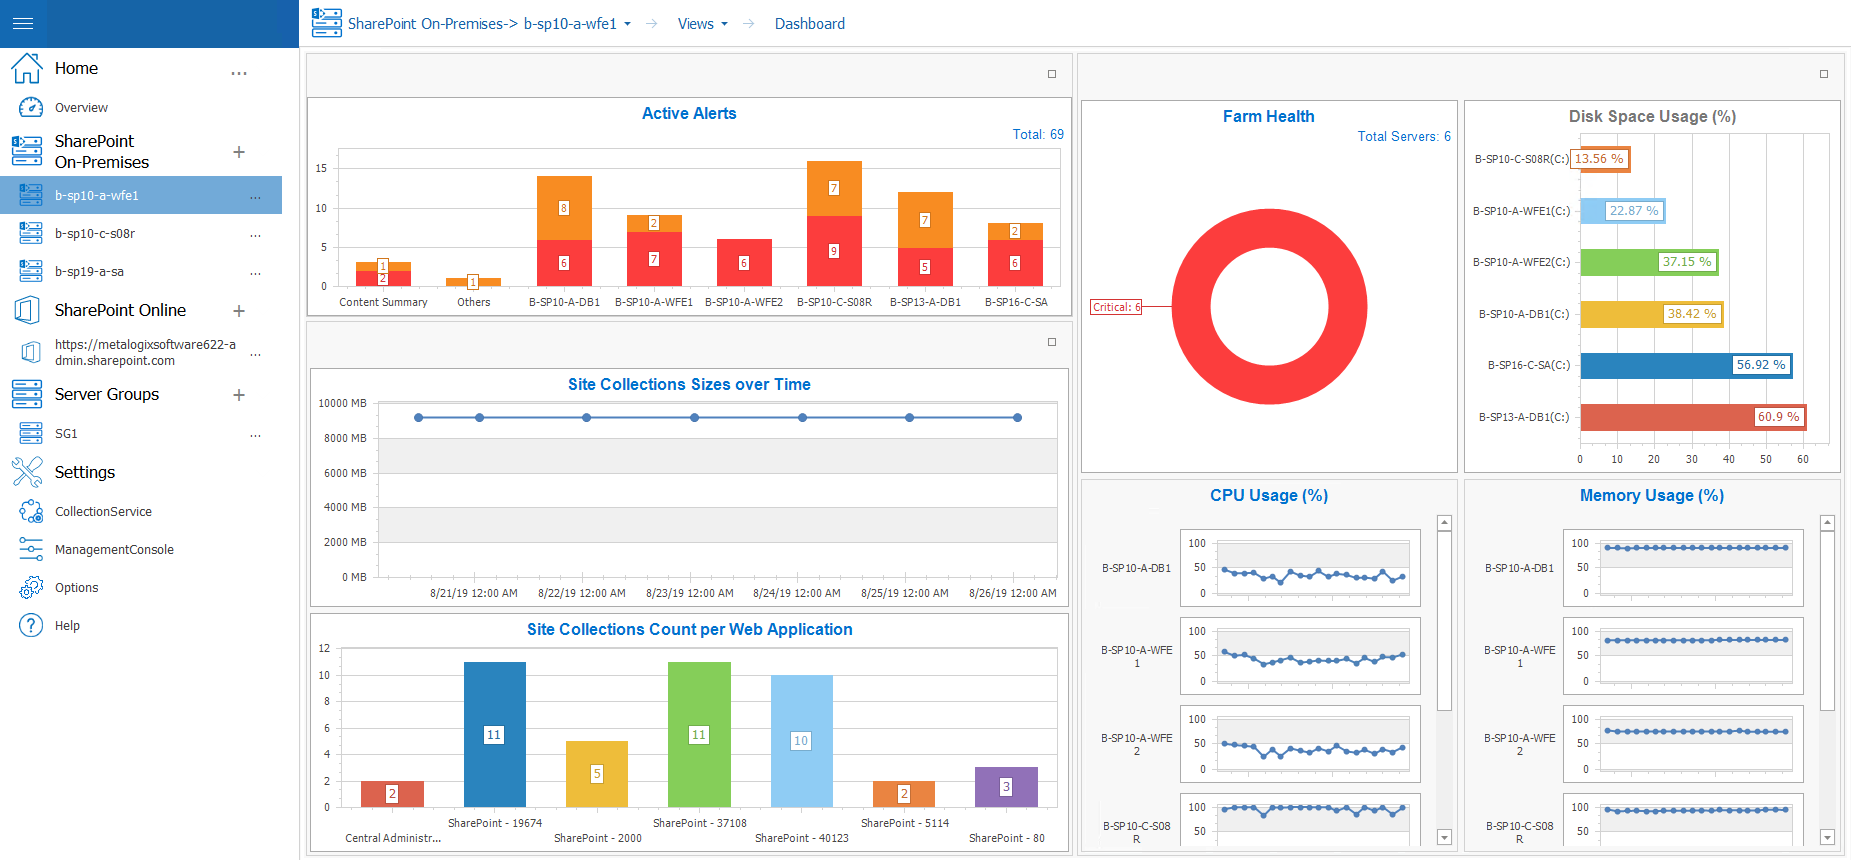Open CollectionService settings
The image size is (1851, 860).
pyautogui.click(x=103, y=511)
